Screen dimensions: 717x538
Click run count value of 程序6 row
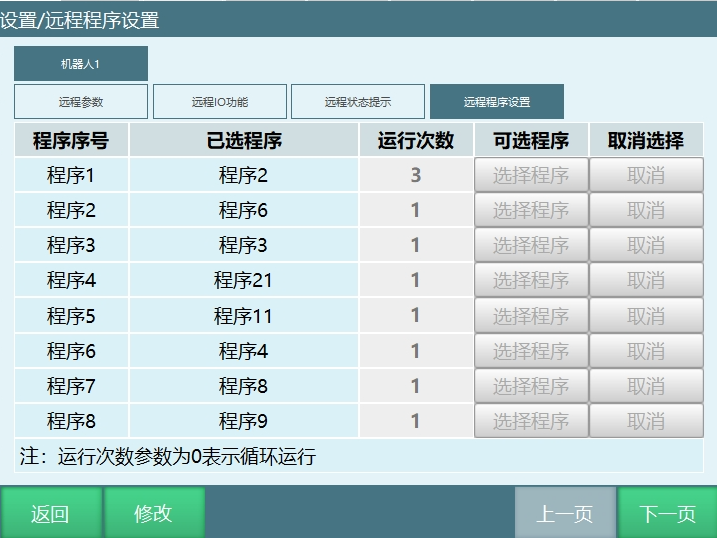coord(416,351)
